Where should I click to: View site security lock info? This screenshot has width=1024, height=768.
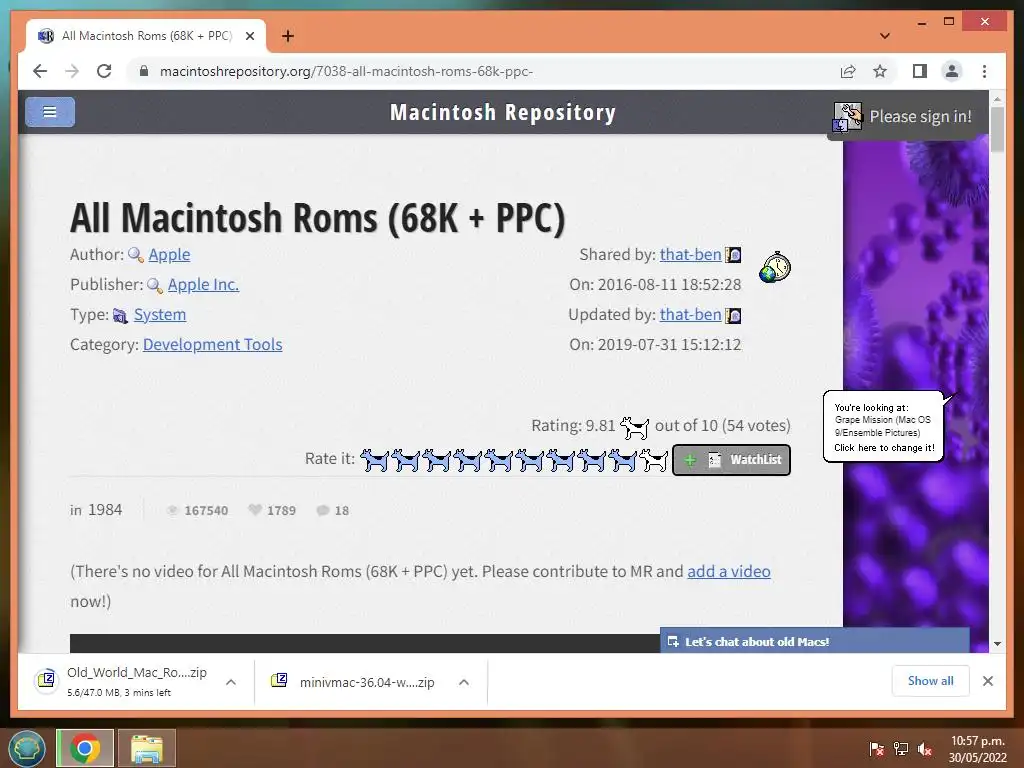click(144, 71)
